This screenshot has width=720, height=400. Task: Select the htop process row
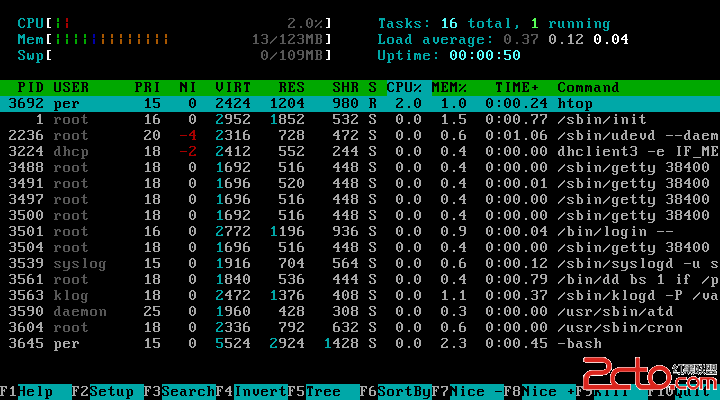click(360, 103)
